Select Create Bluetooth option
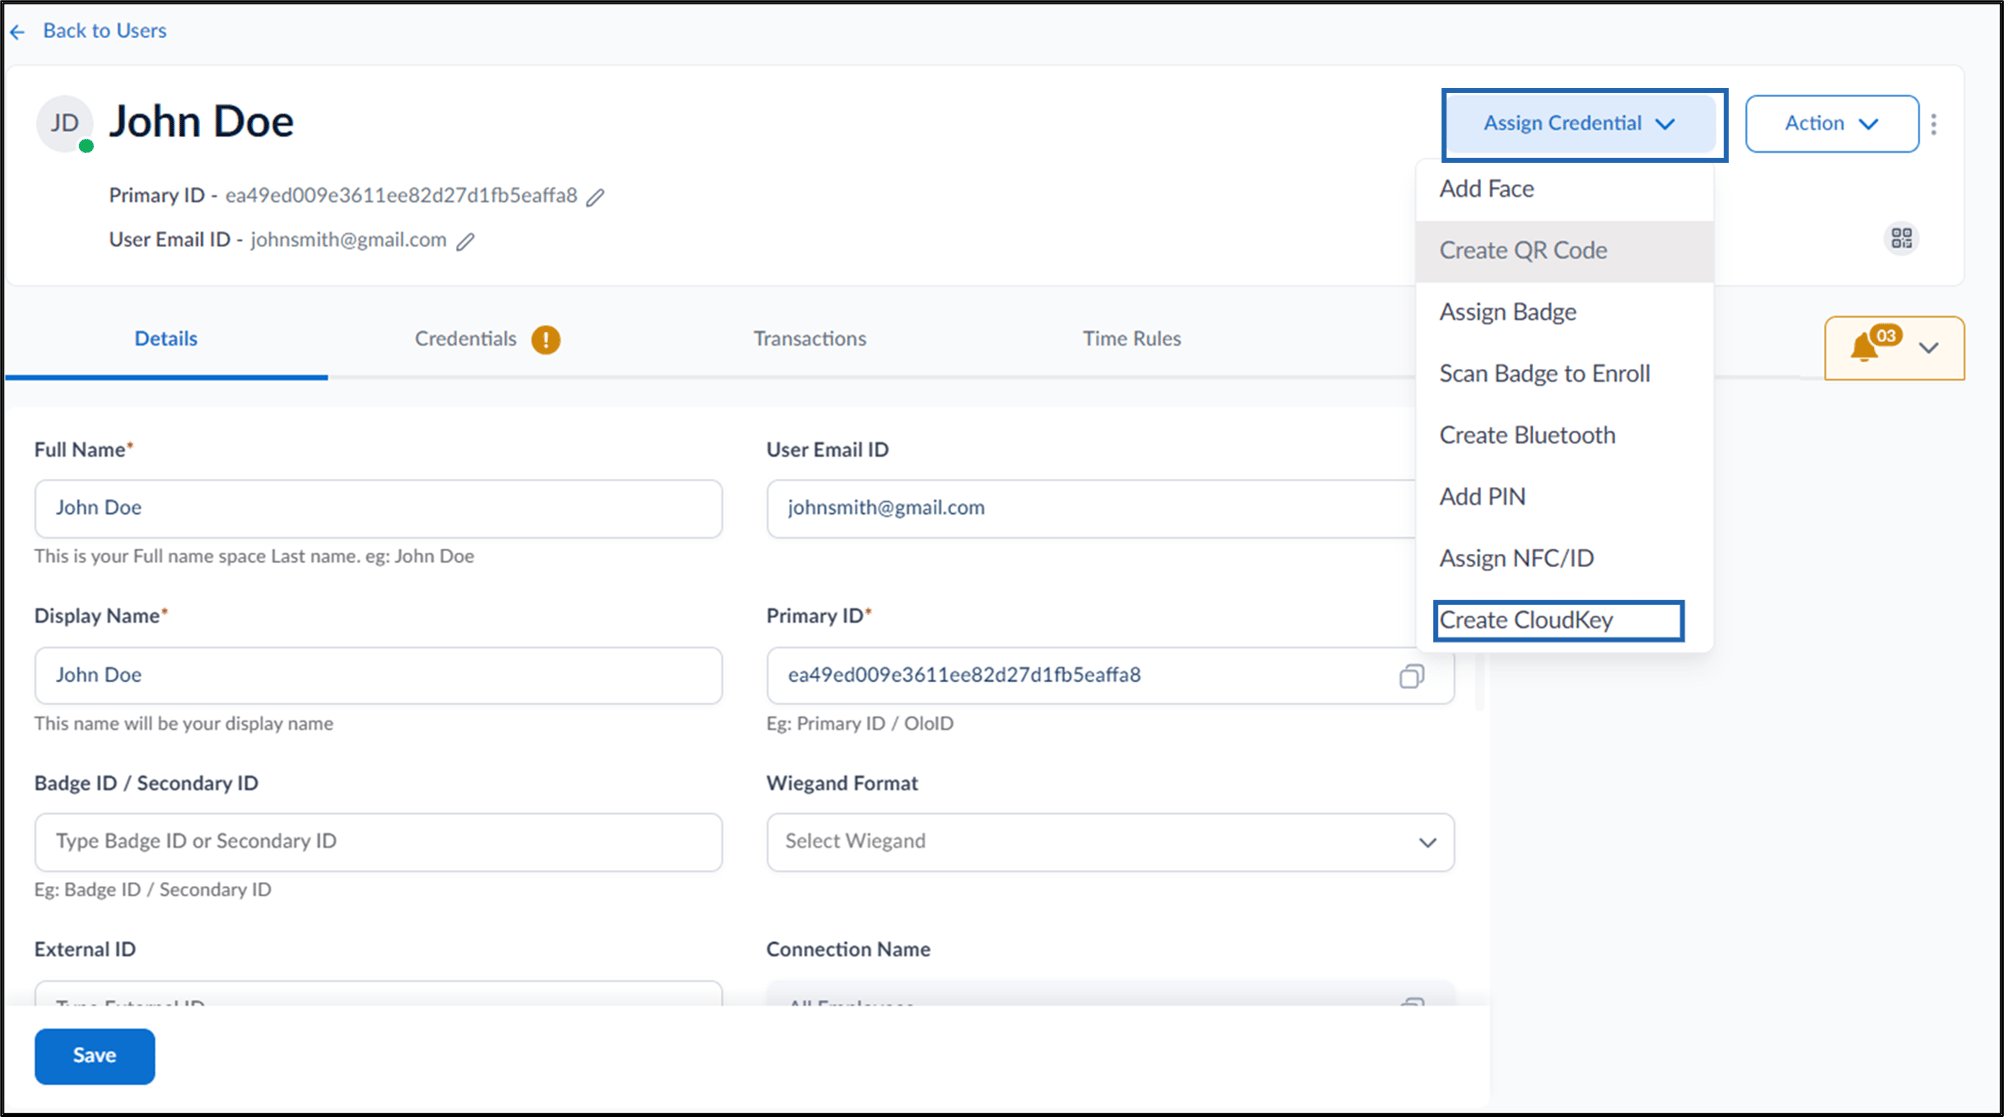Screen dimensions: 2004x1117 pyautogui.click(x=1564, y=436)
